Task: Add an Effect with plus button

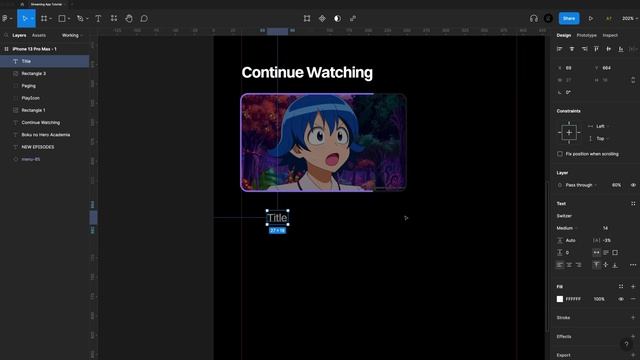Action: click(x=633, y=337)
